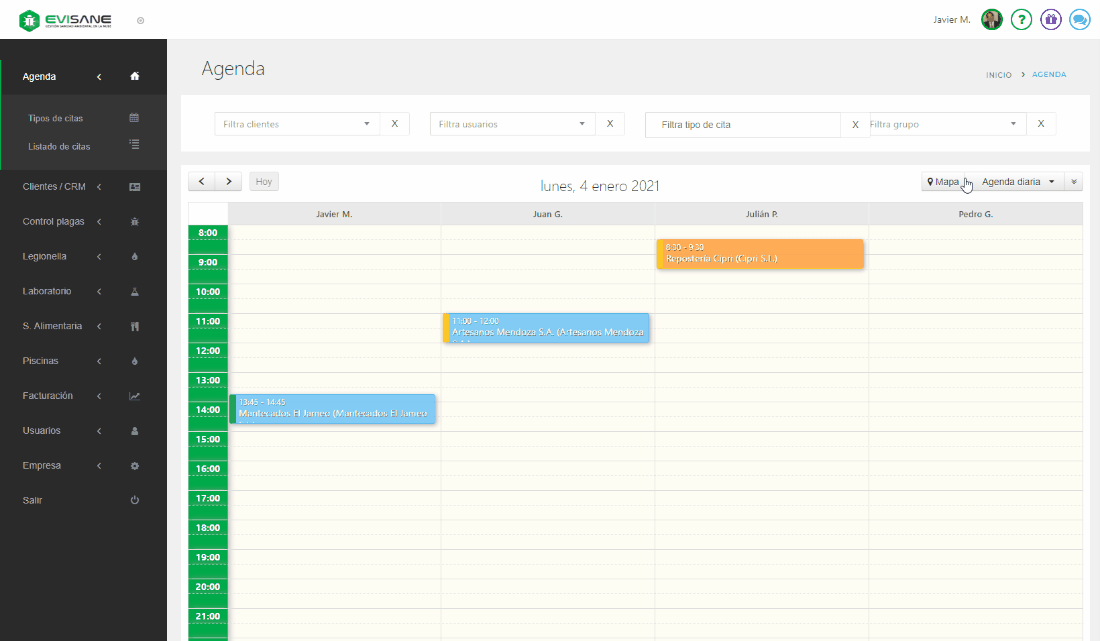Open the purple gift icon in header
This screenshot has width=1100, height=641.
1050,19
